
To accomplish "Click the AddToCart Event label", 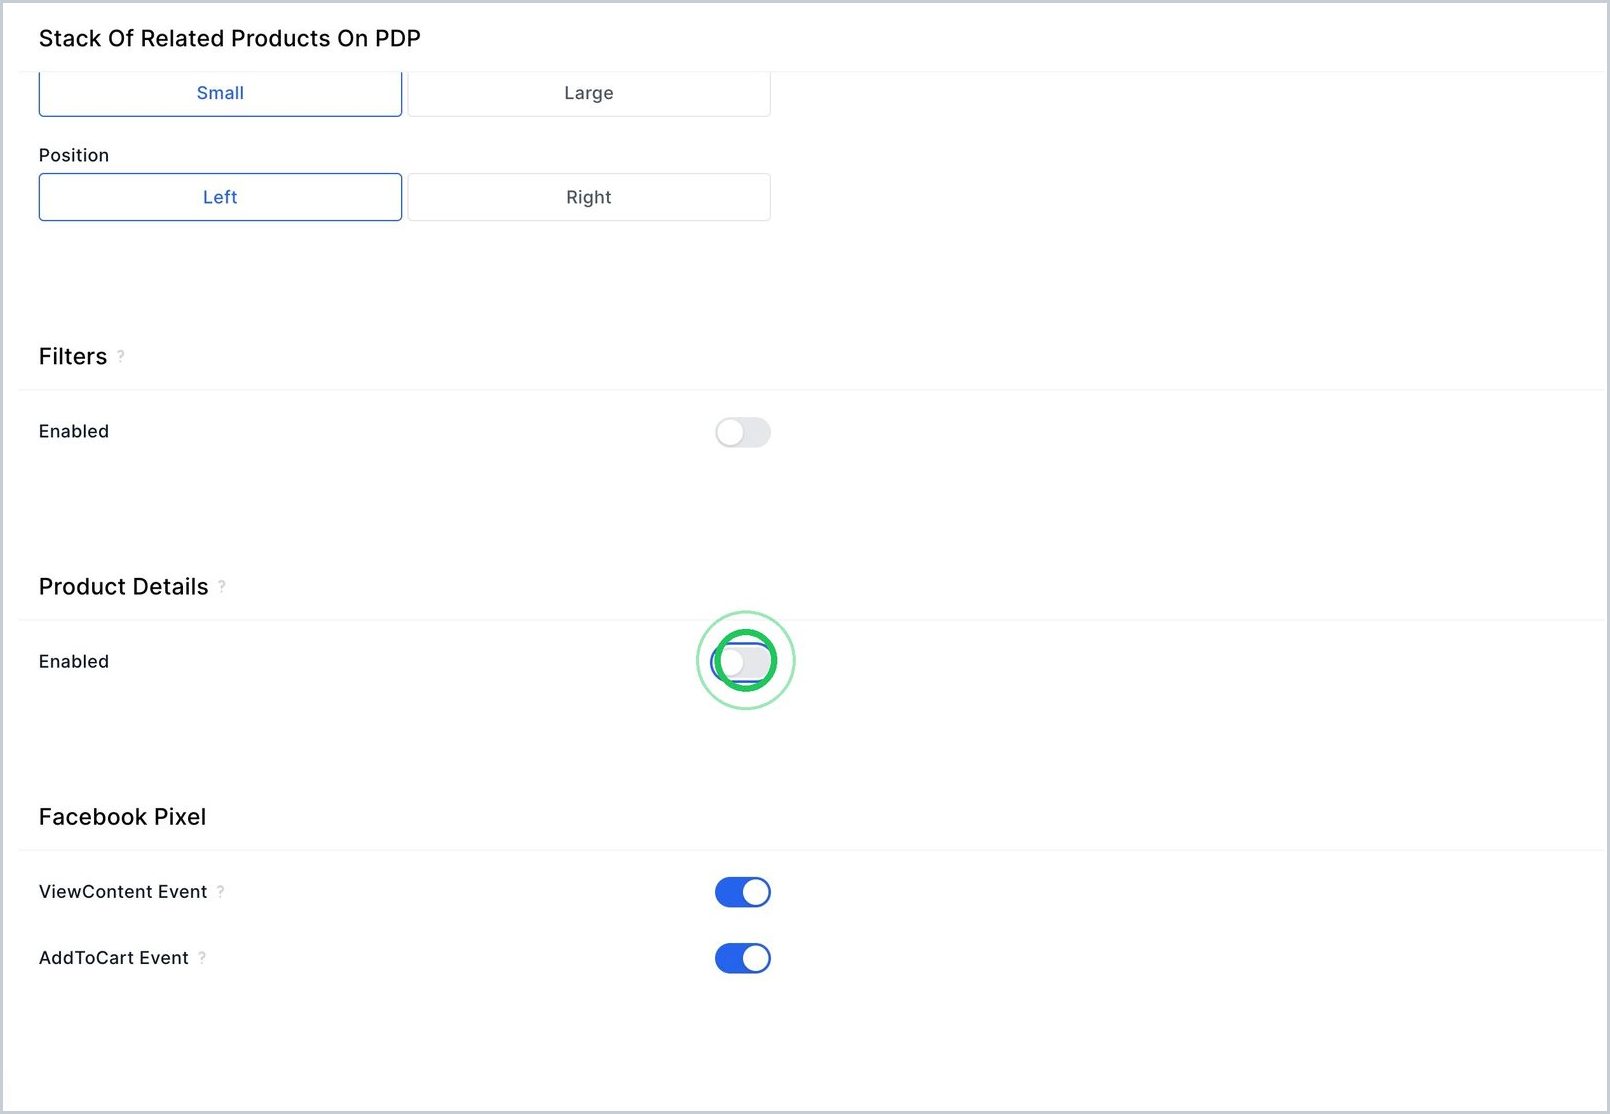I will pos(114,957).
